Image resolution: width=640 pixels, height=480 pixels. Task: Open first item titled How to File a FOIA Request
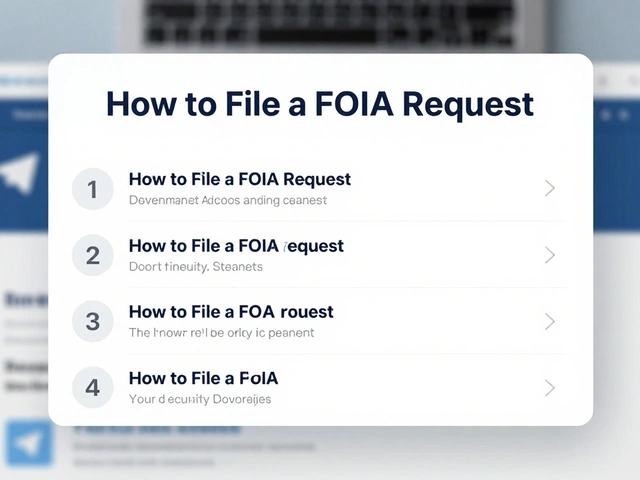pos(240,180)
